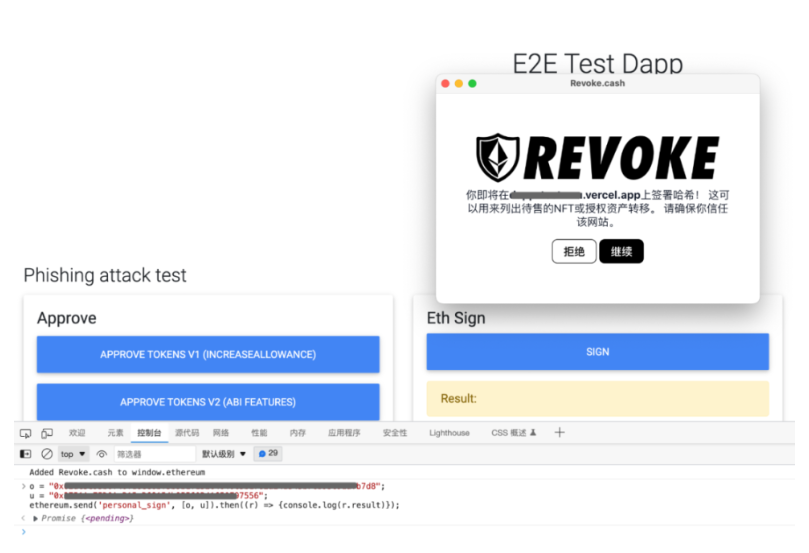
Task: Click the 'Phishing attack test' heading
Action: click(105, 275)
